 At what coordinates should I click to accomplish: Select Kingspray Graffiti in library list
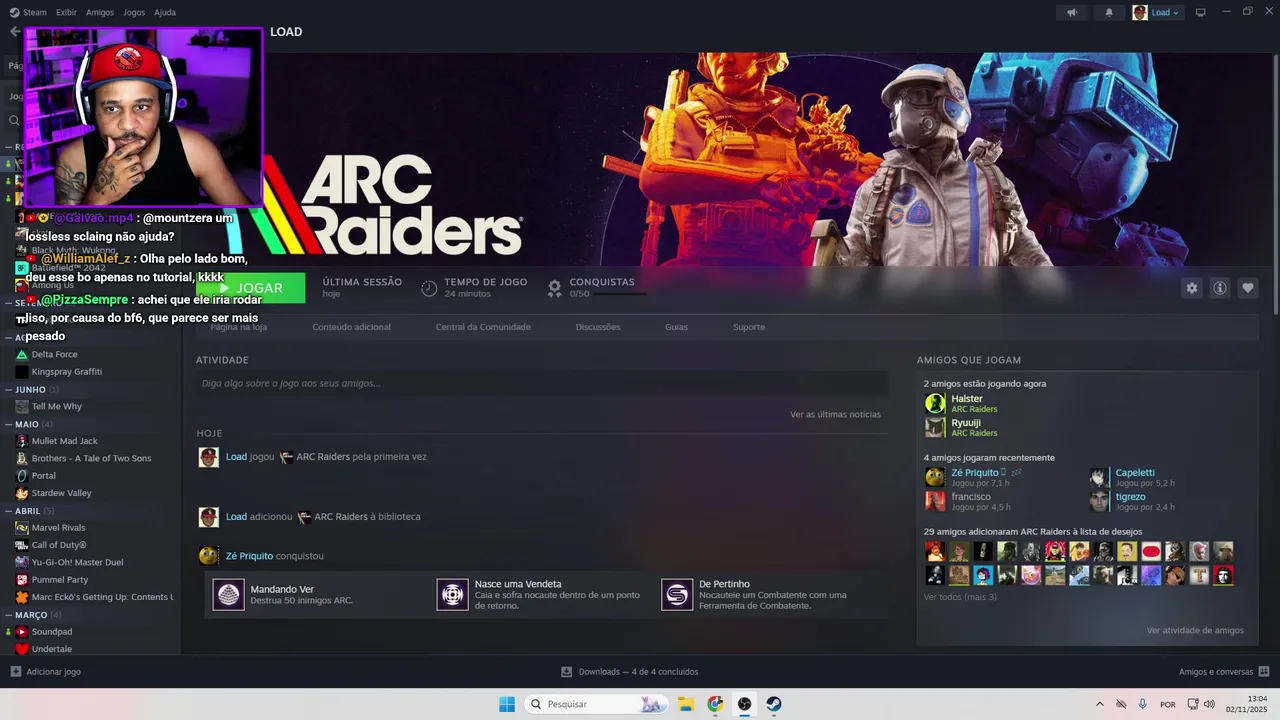click(x=66, y=372)
